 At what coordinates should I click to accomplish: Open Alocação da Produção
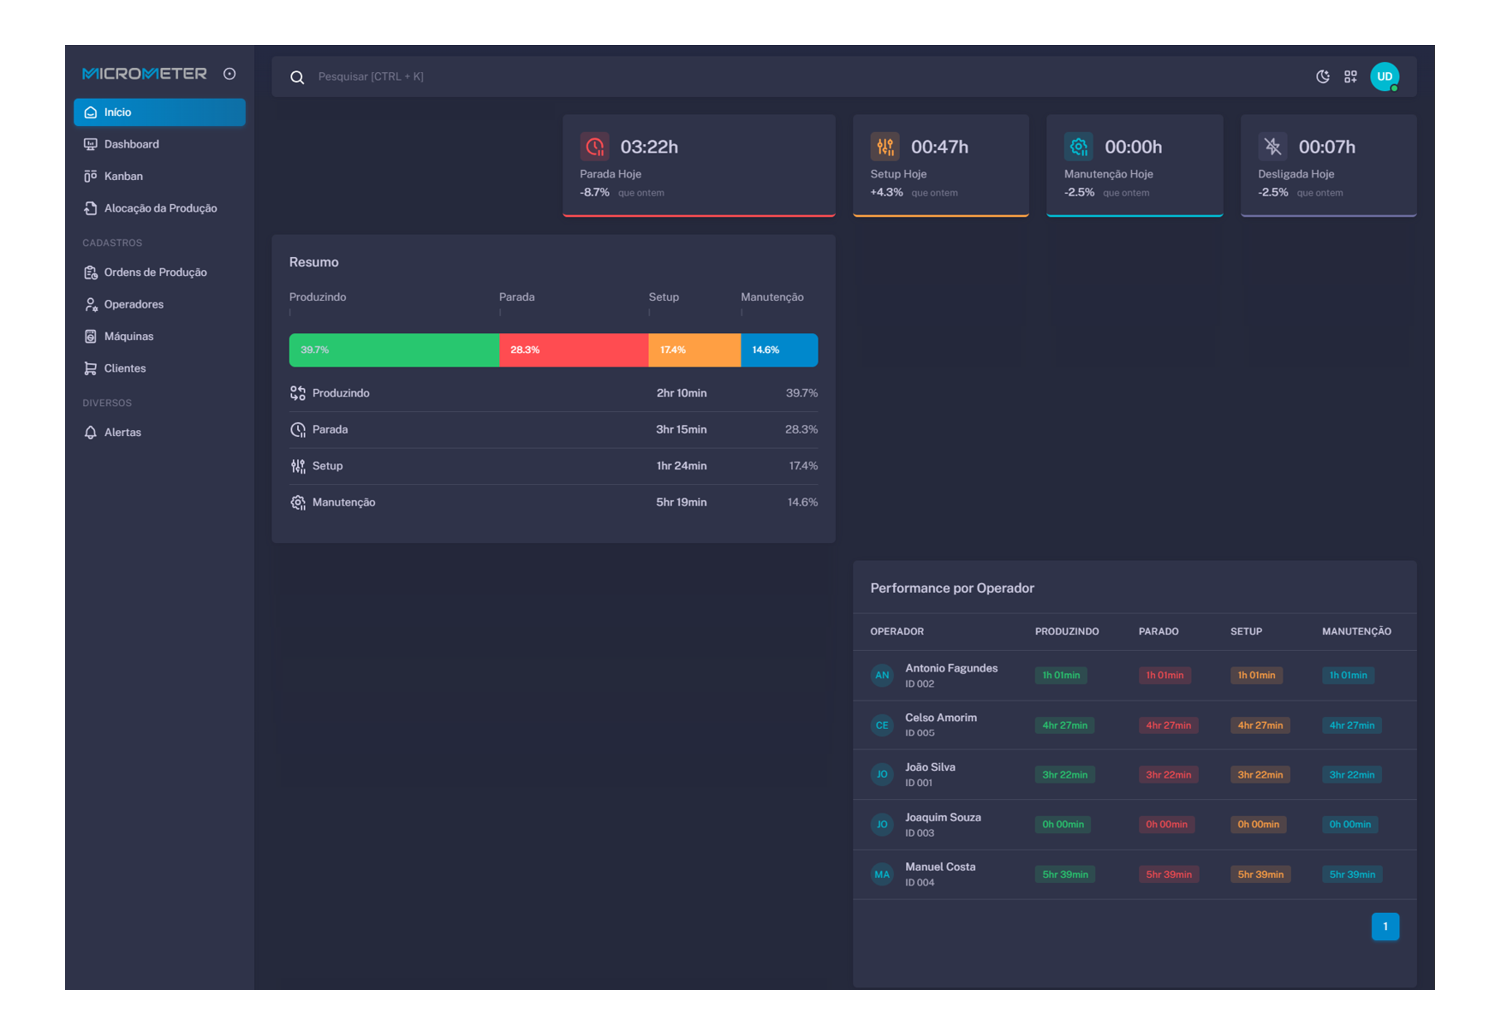159,208
